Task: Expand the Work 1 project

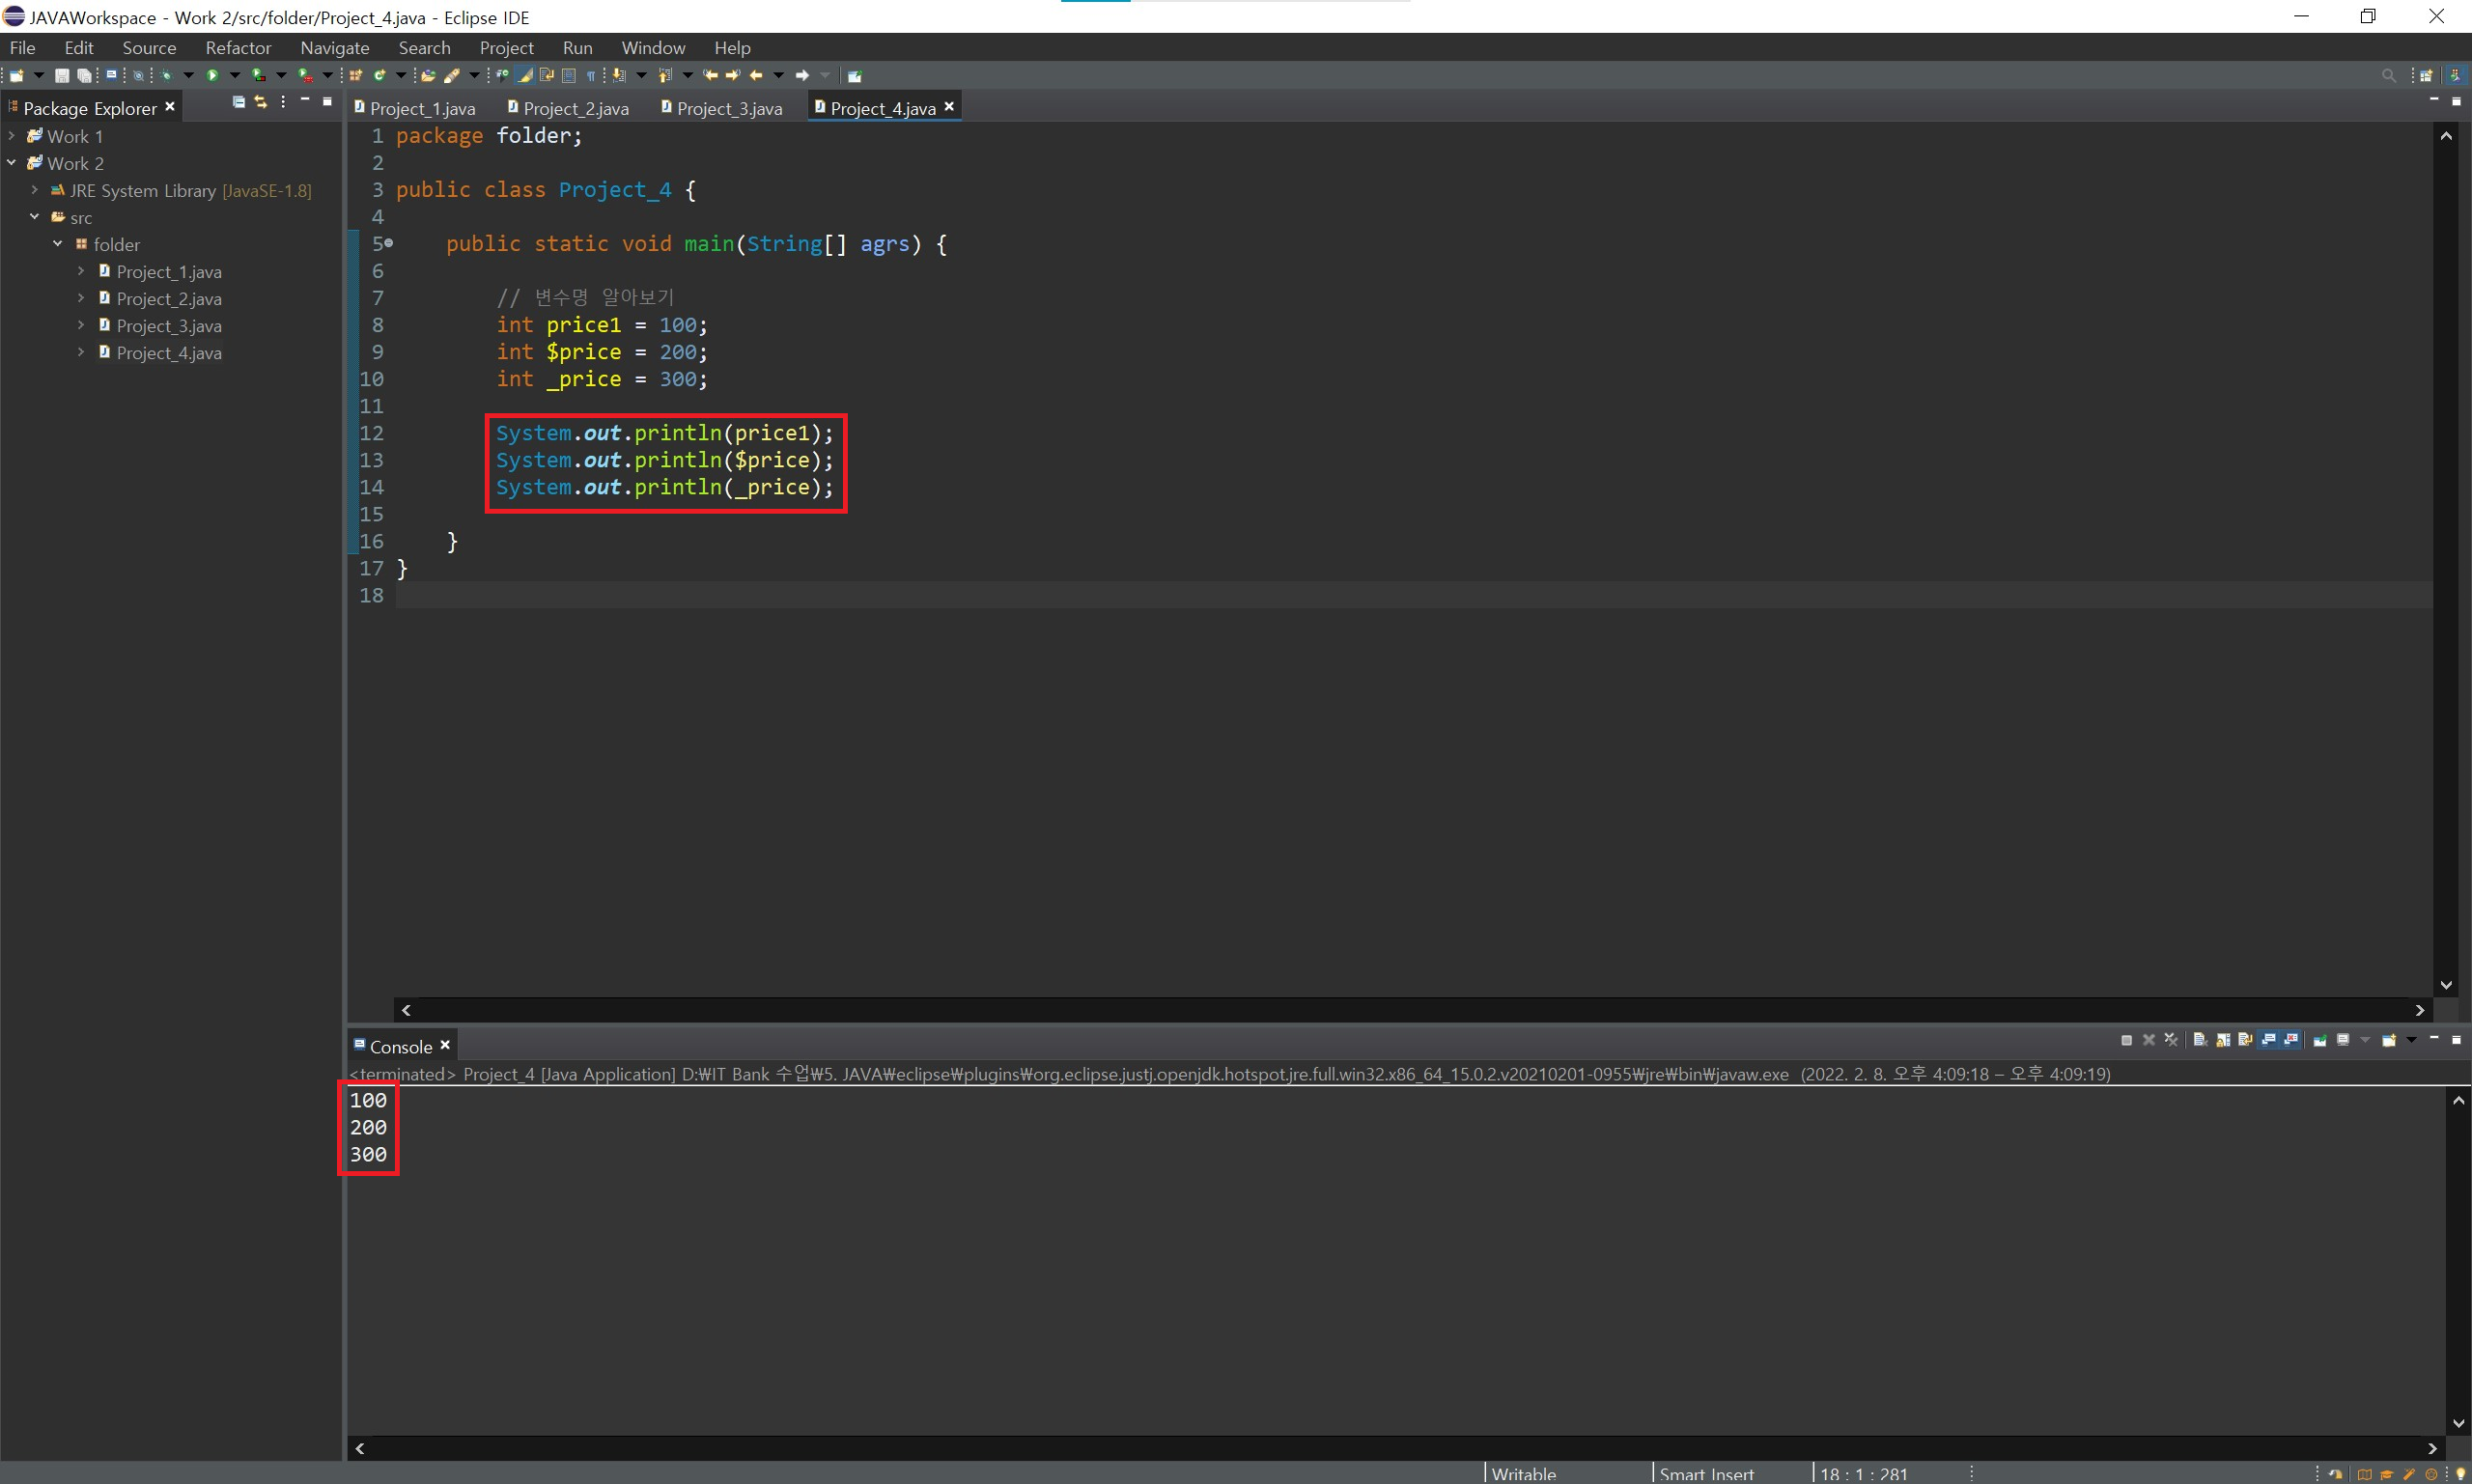Action: tap(12, 136)
